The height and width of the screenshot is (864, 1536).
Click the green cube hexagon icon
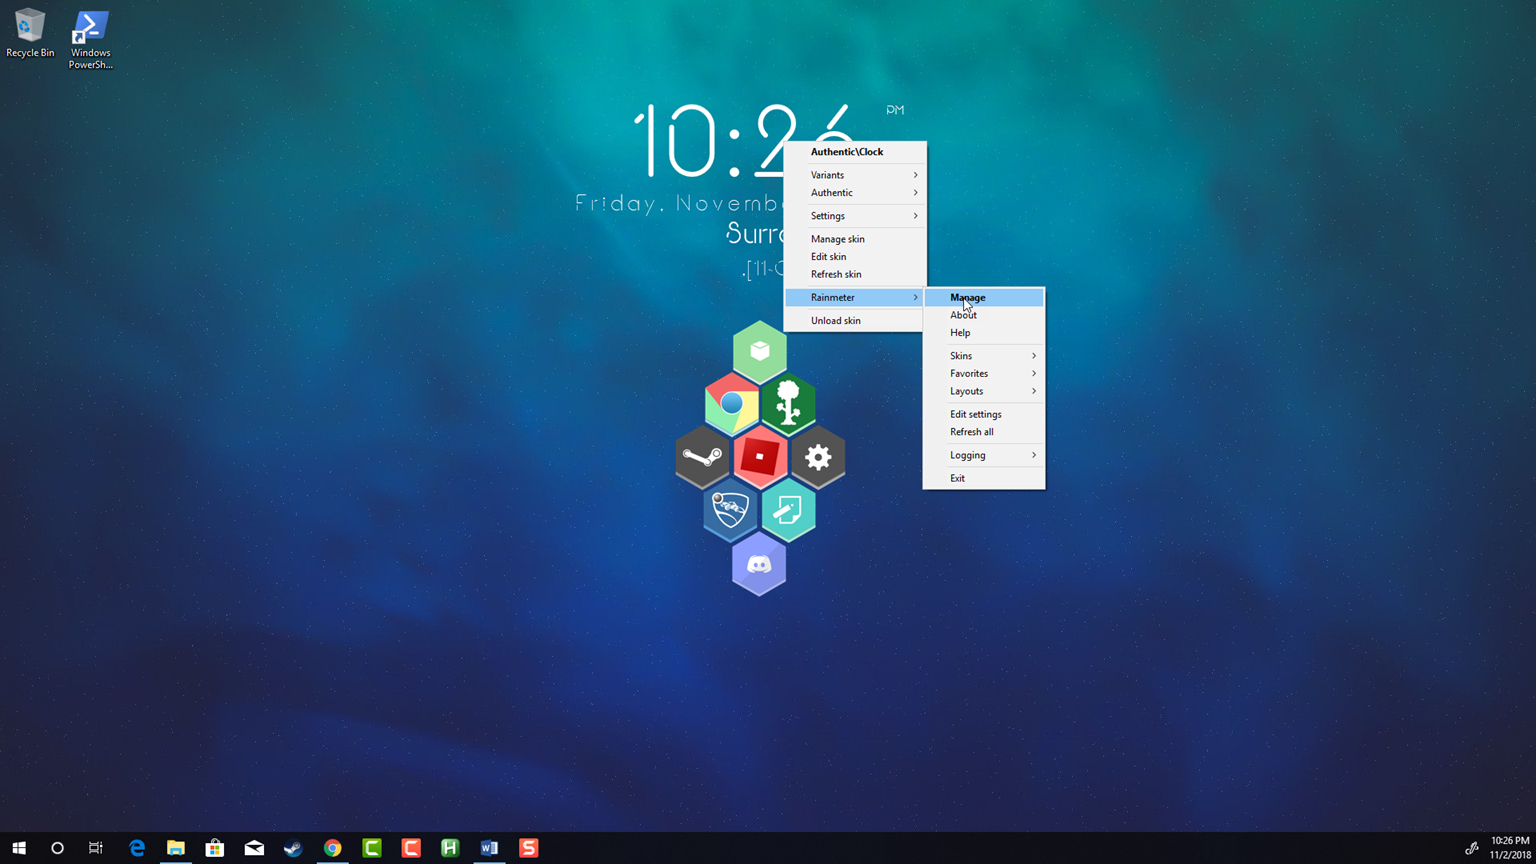760,351
